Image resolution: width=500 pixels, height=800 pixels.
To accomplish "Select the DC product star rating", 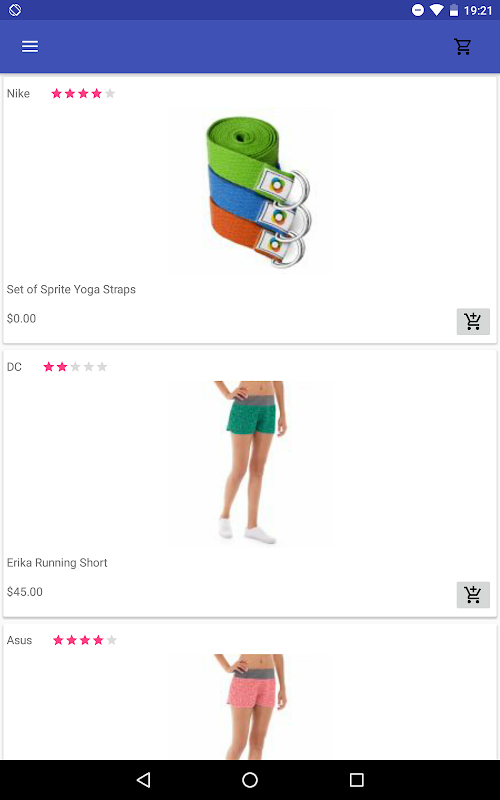I will (x=76, y=367).
